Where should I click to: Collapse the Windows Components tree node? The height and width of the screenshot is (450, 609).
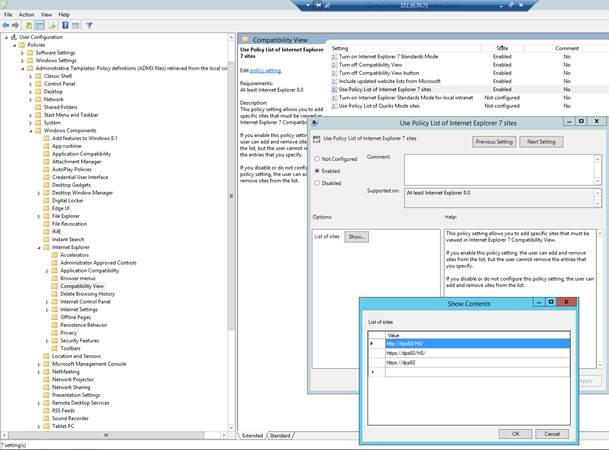point(31,131)
